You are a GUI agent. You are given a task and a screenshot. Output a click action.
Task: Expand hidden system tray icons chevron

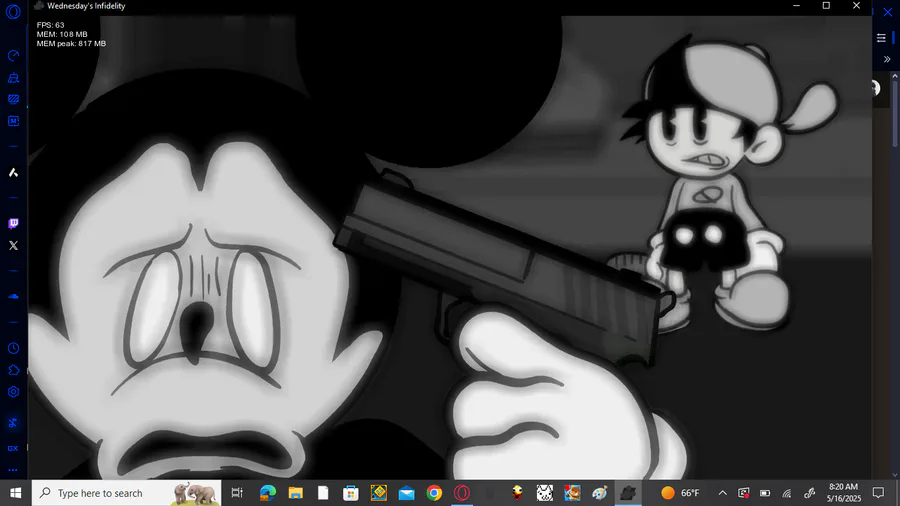click(723, 493)
